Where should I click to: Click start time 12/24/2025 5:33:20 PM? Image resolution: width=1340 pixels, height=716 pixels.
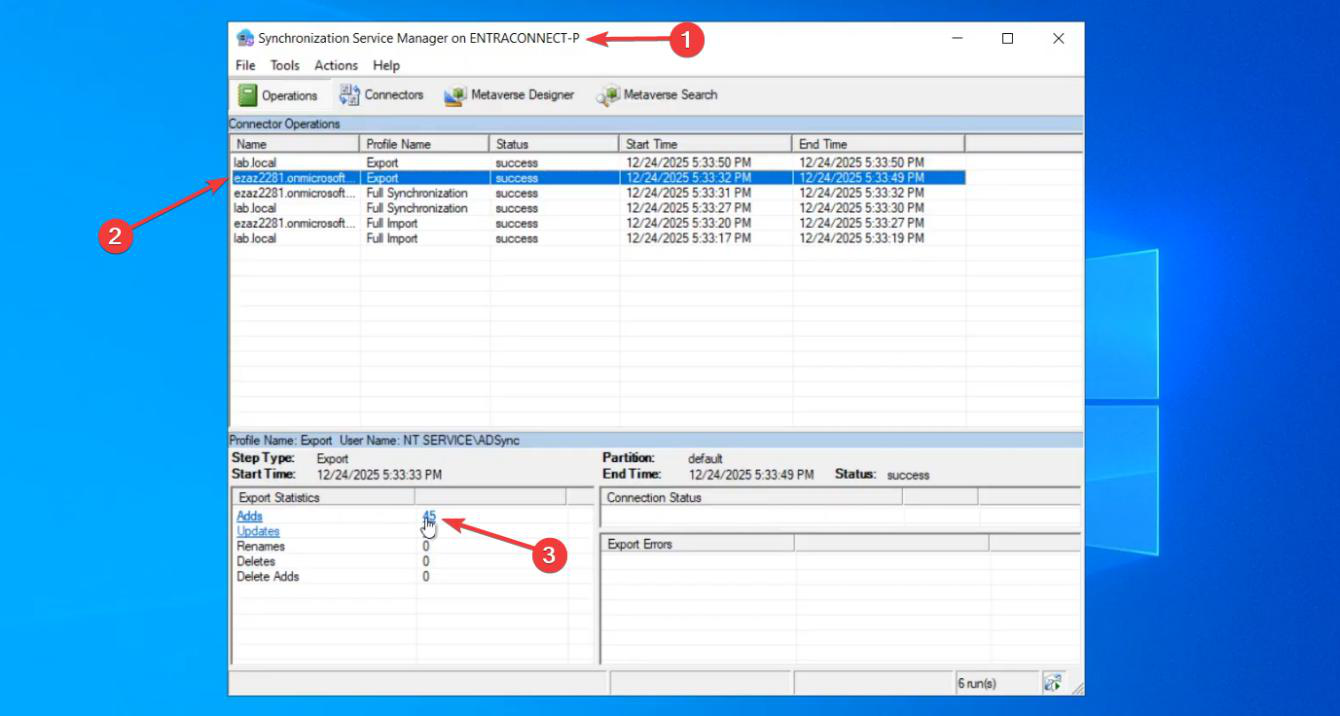[689, 223]
